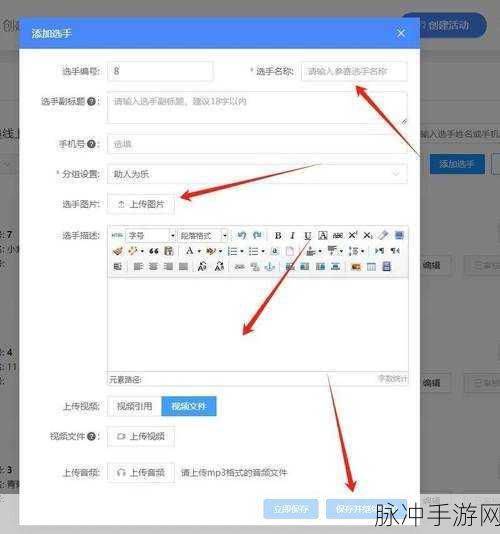Apply underline formatting
This screenshot has height=534, width=500.
(x=308, y=235)
